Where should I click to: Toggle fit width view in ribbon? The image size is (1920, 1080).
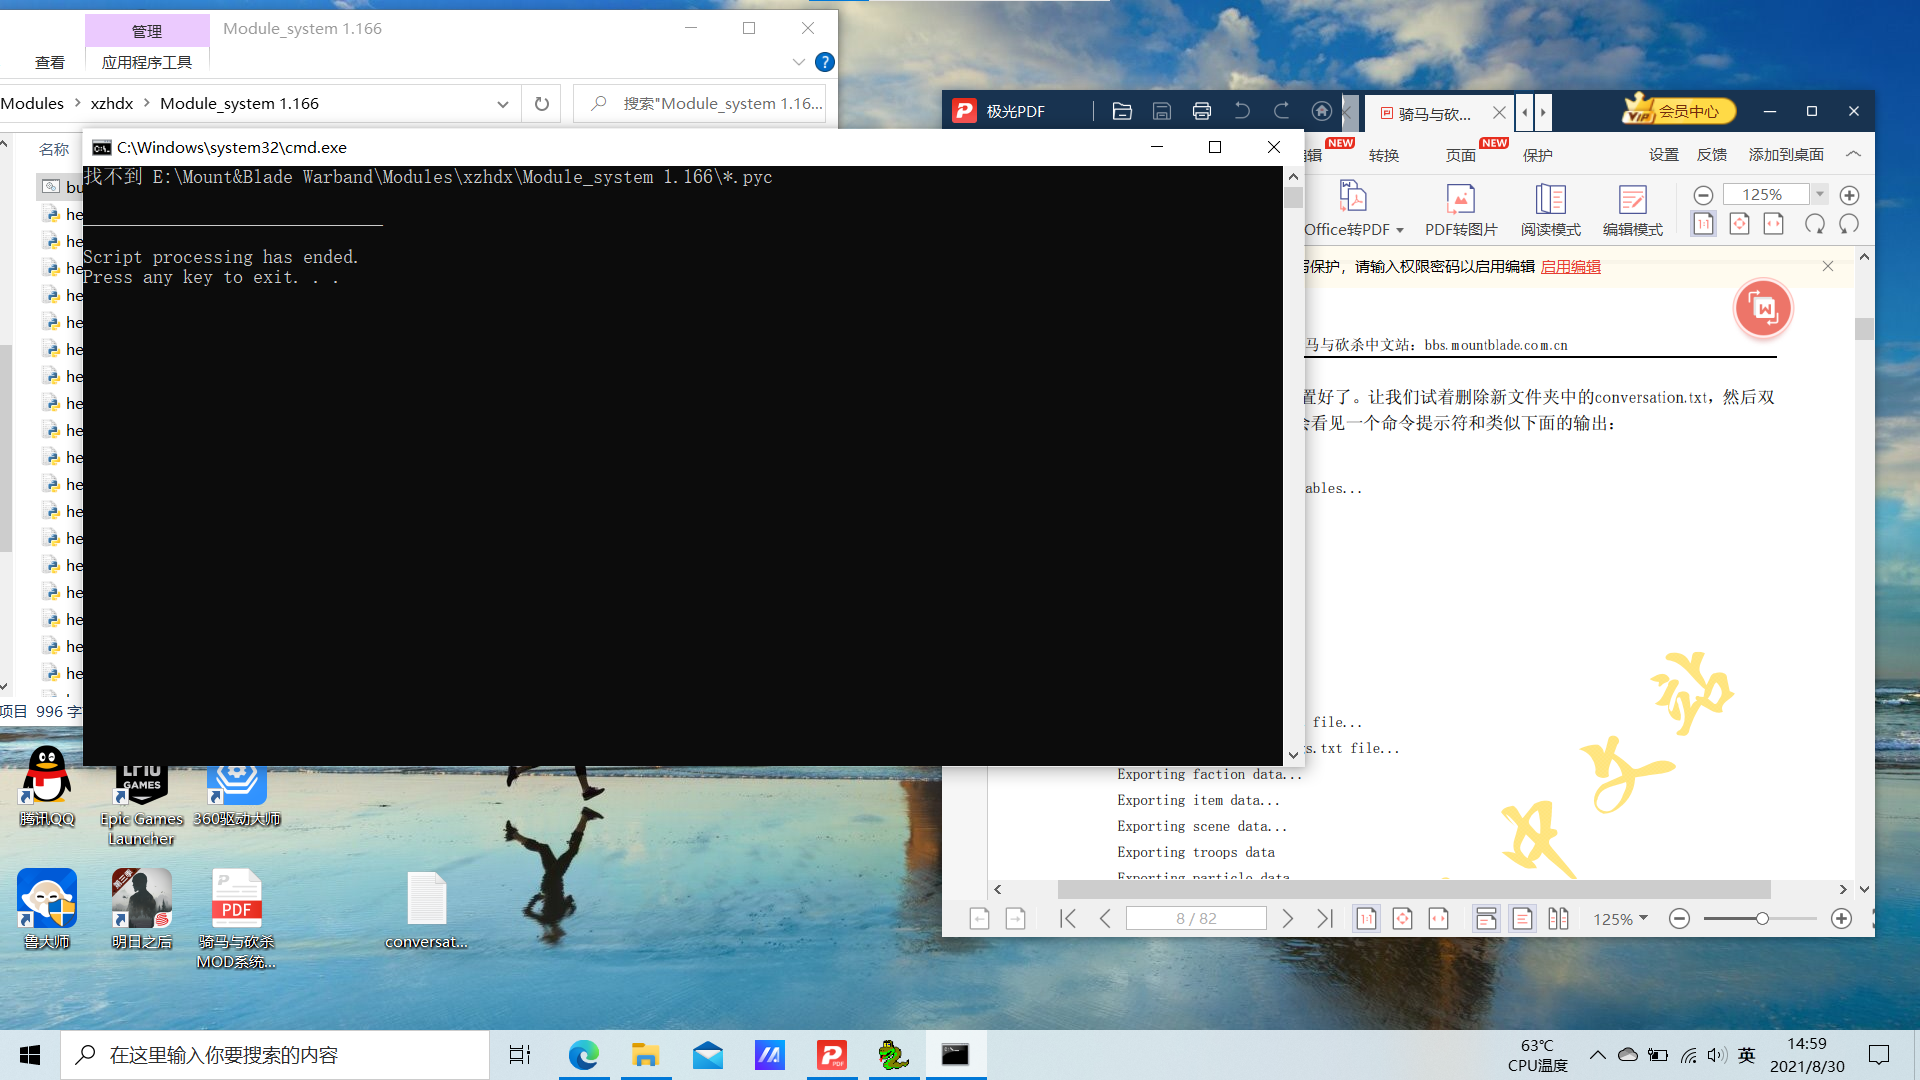[x=1774, y=224]
